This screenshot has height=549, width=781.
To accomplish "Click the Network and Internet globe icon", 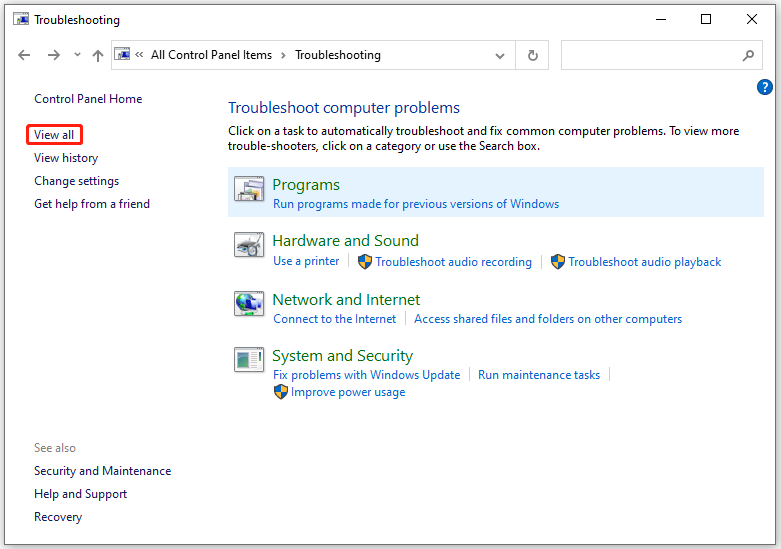I will click(x=249, y=303).
